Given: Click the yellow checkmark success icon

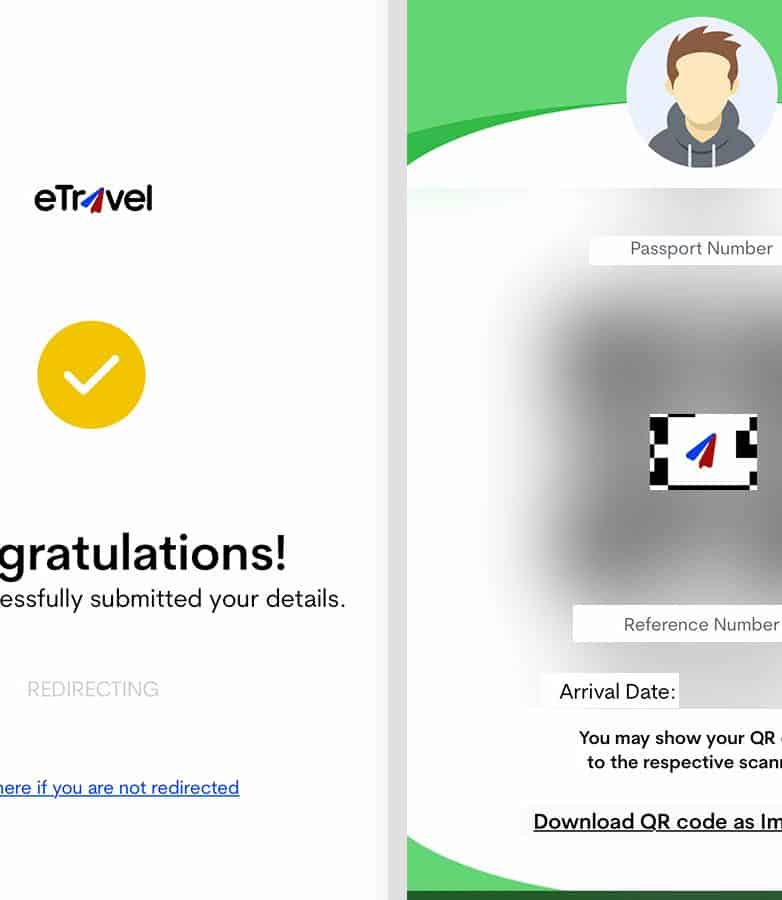Looking at the screenshot, I should [91, 375].
